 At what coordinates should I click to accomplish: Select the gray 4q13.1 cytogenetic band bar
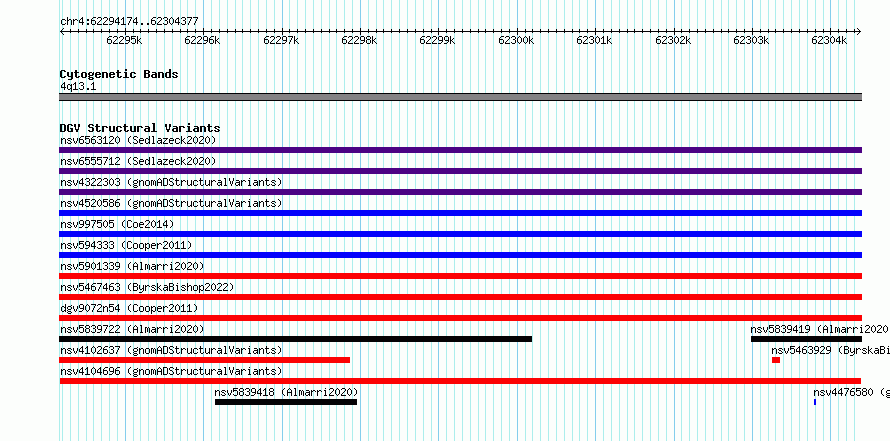click(460, 97)
